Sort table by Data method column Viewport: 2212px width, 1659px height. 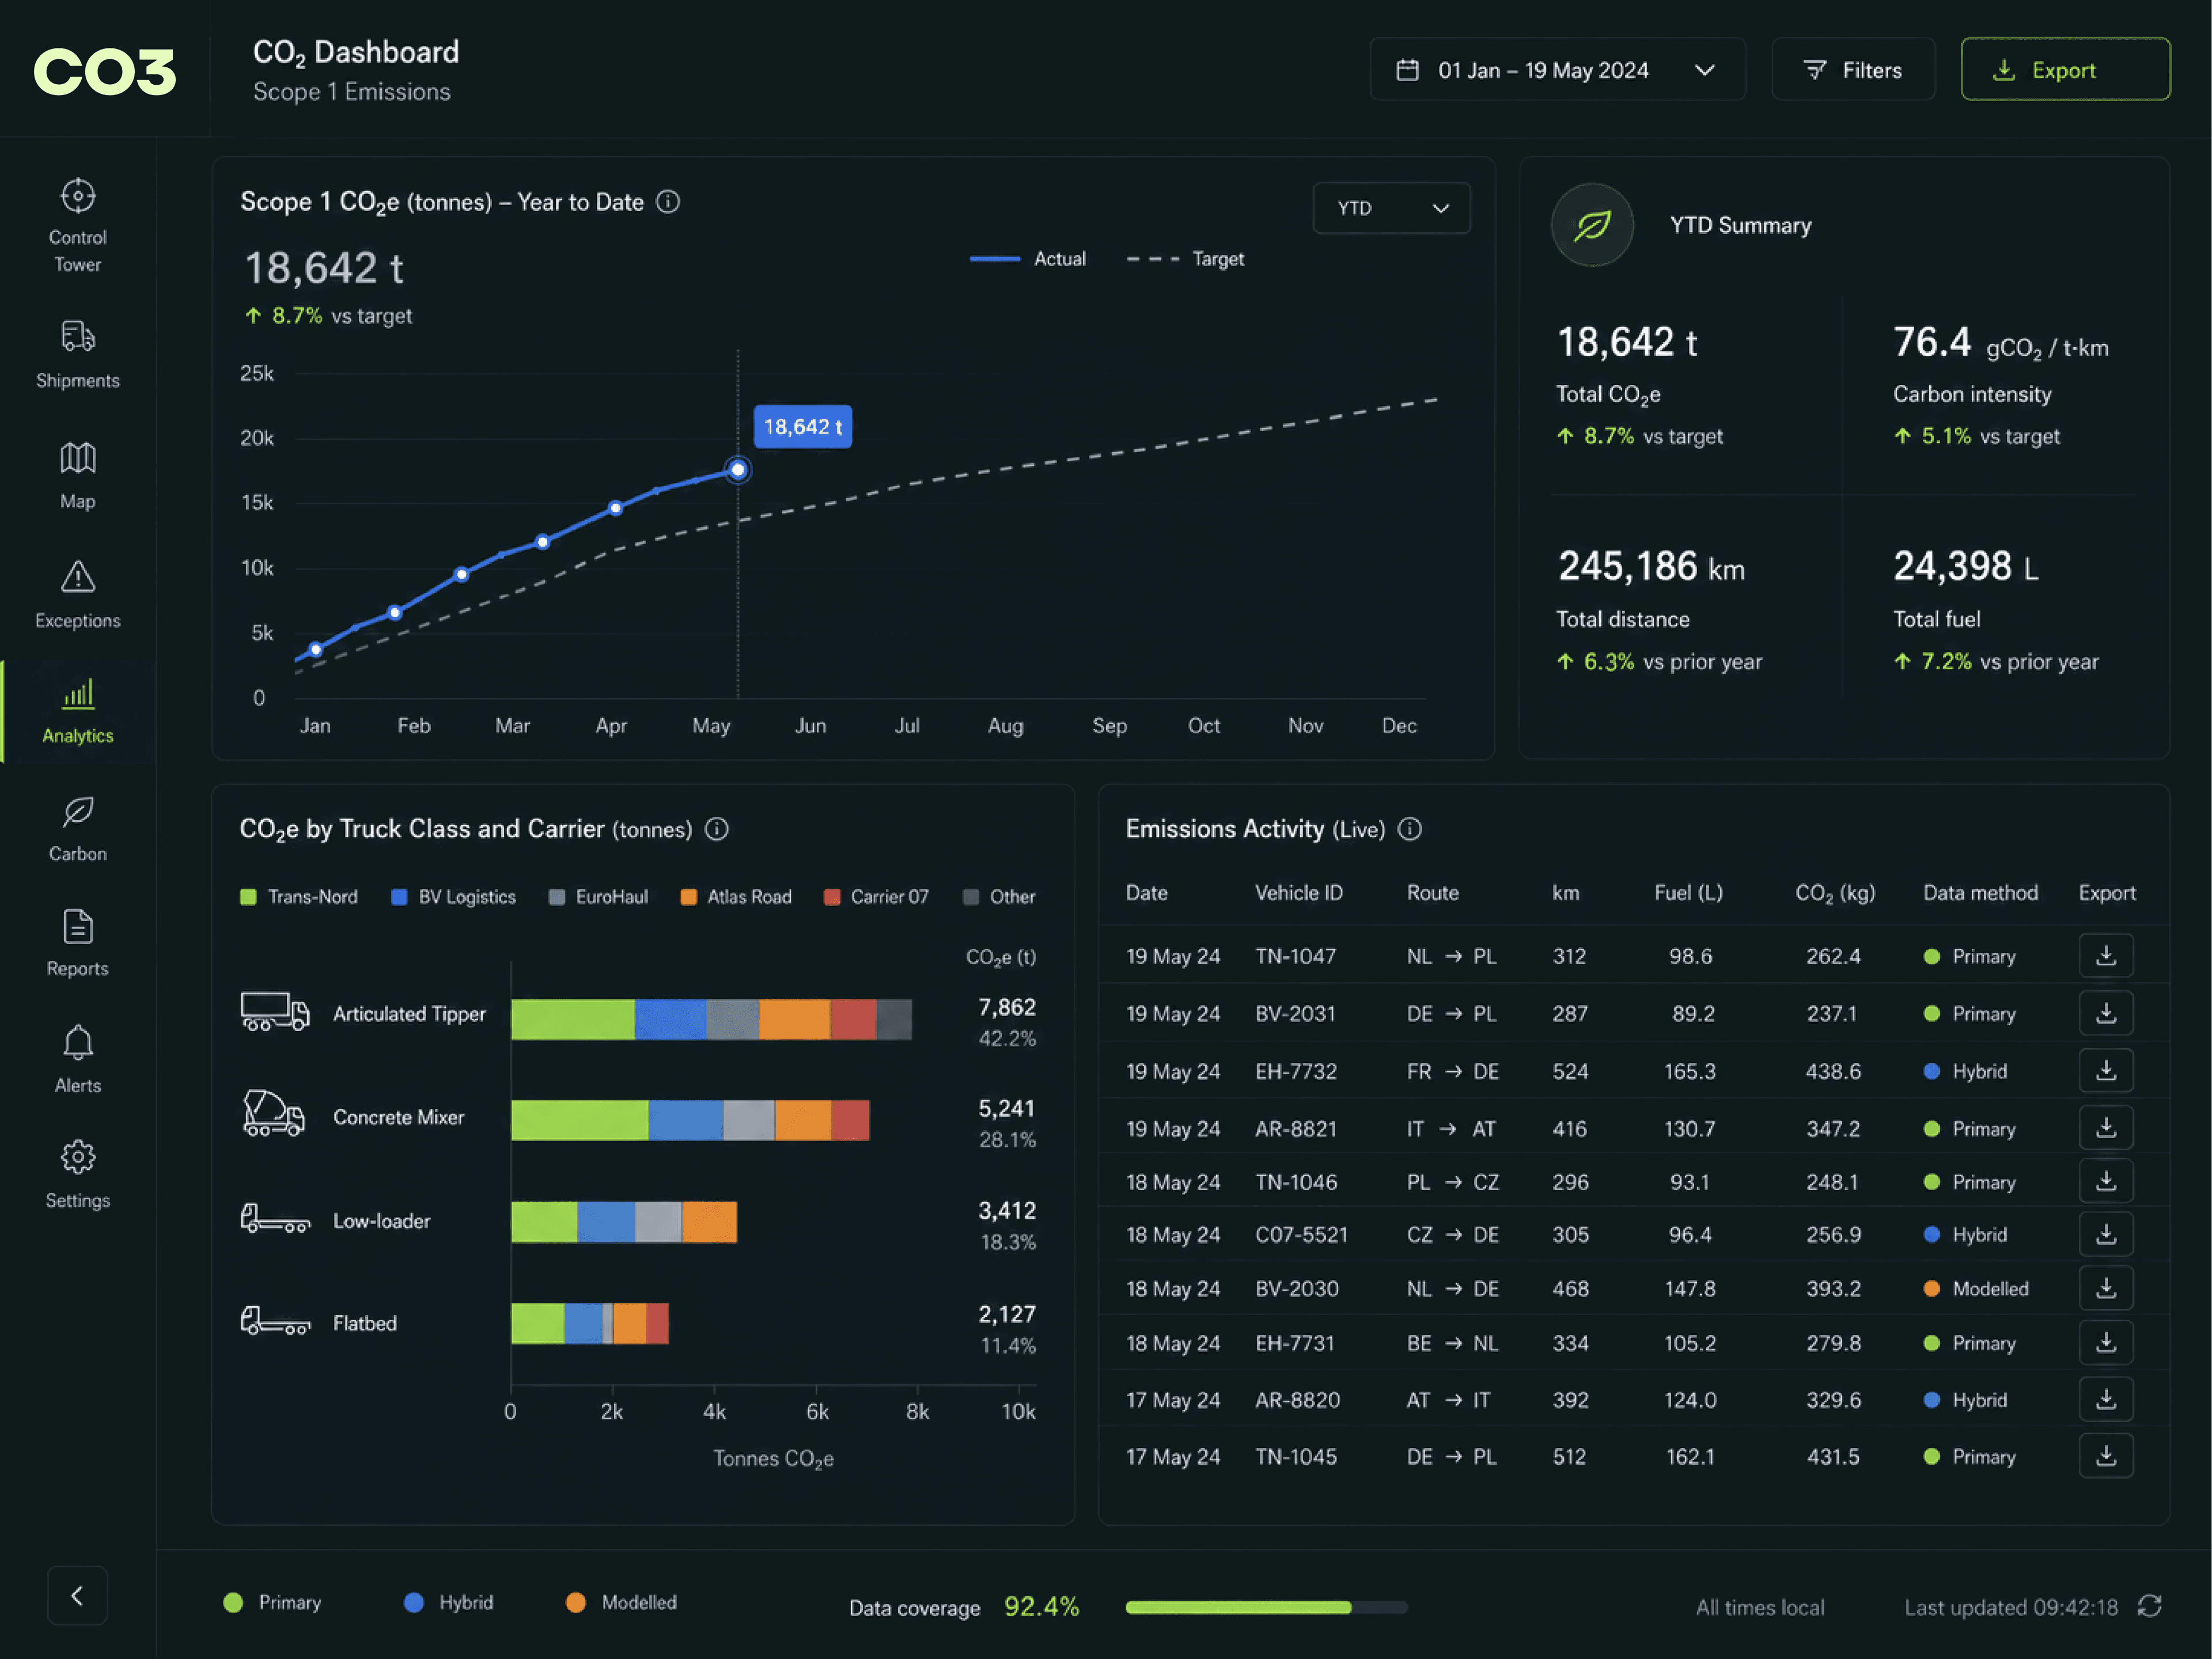pos(1980,893)
